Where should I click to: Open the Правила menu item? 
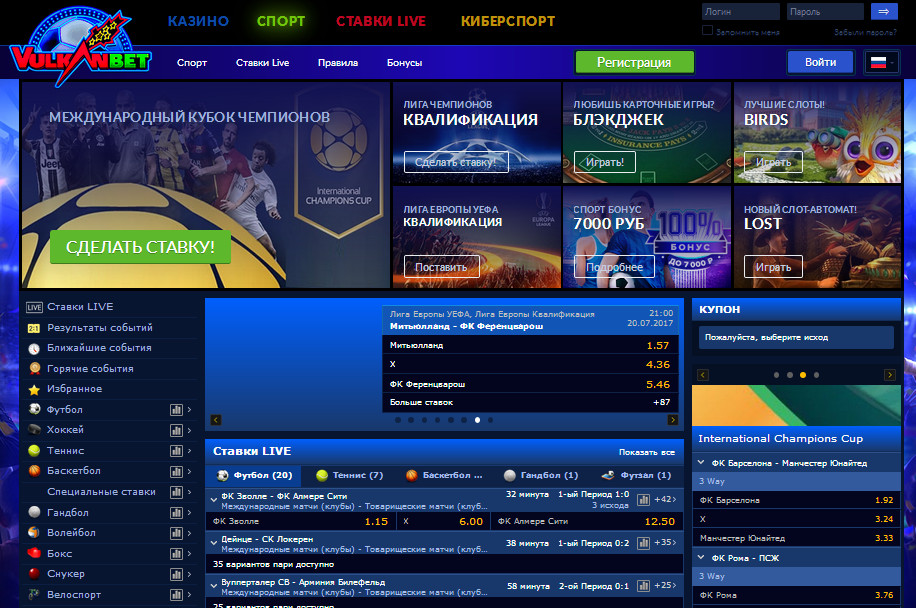tap(338, 62)
